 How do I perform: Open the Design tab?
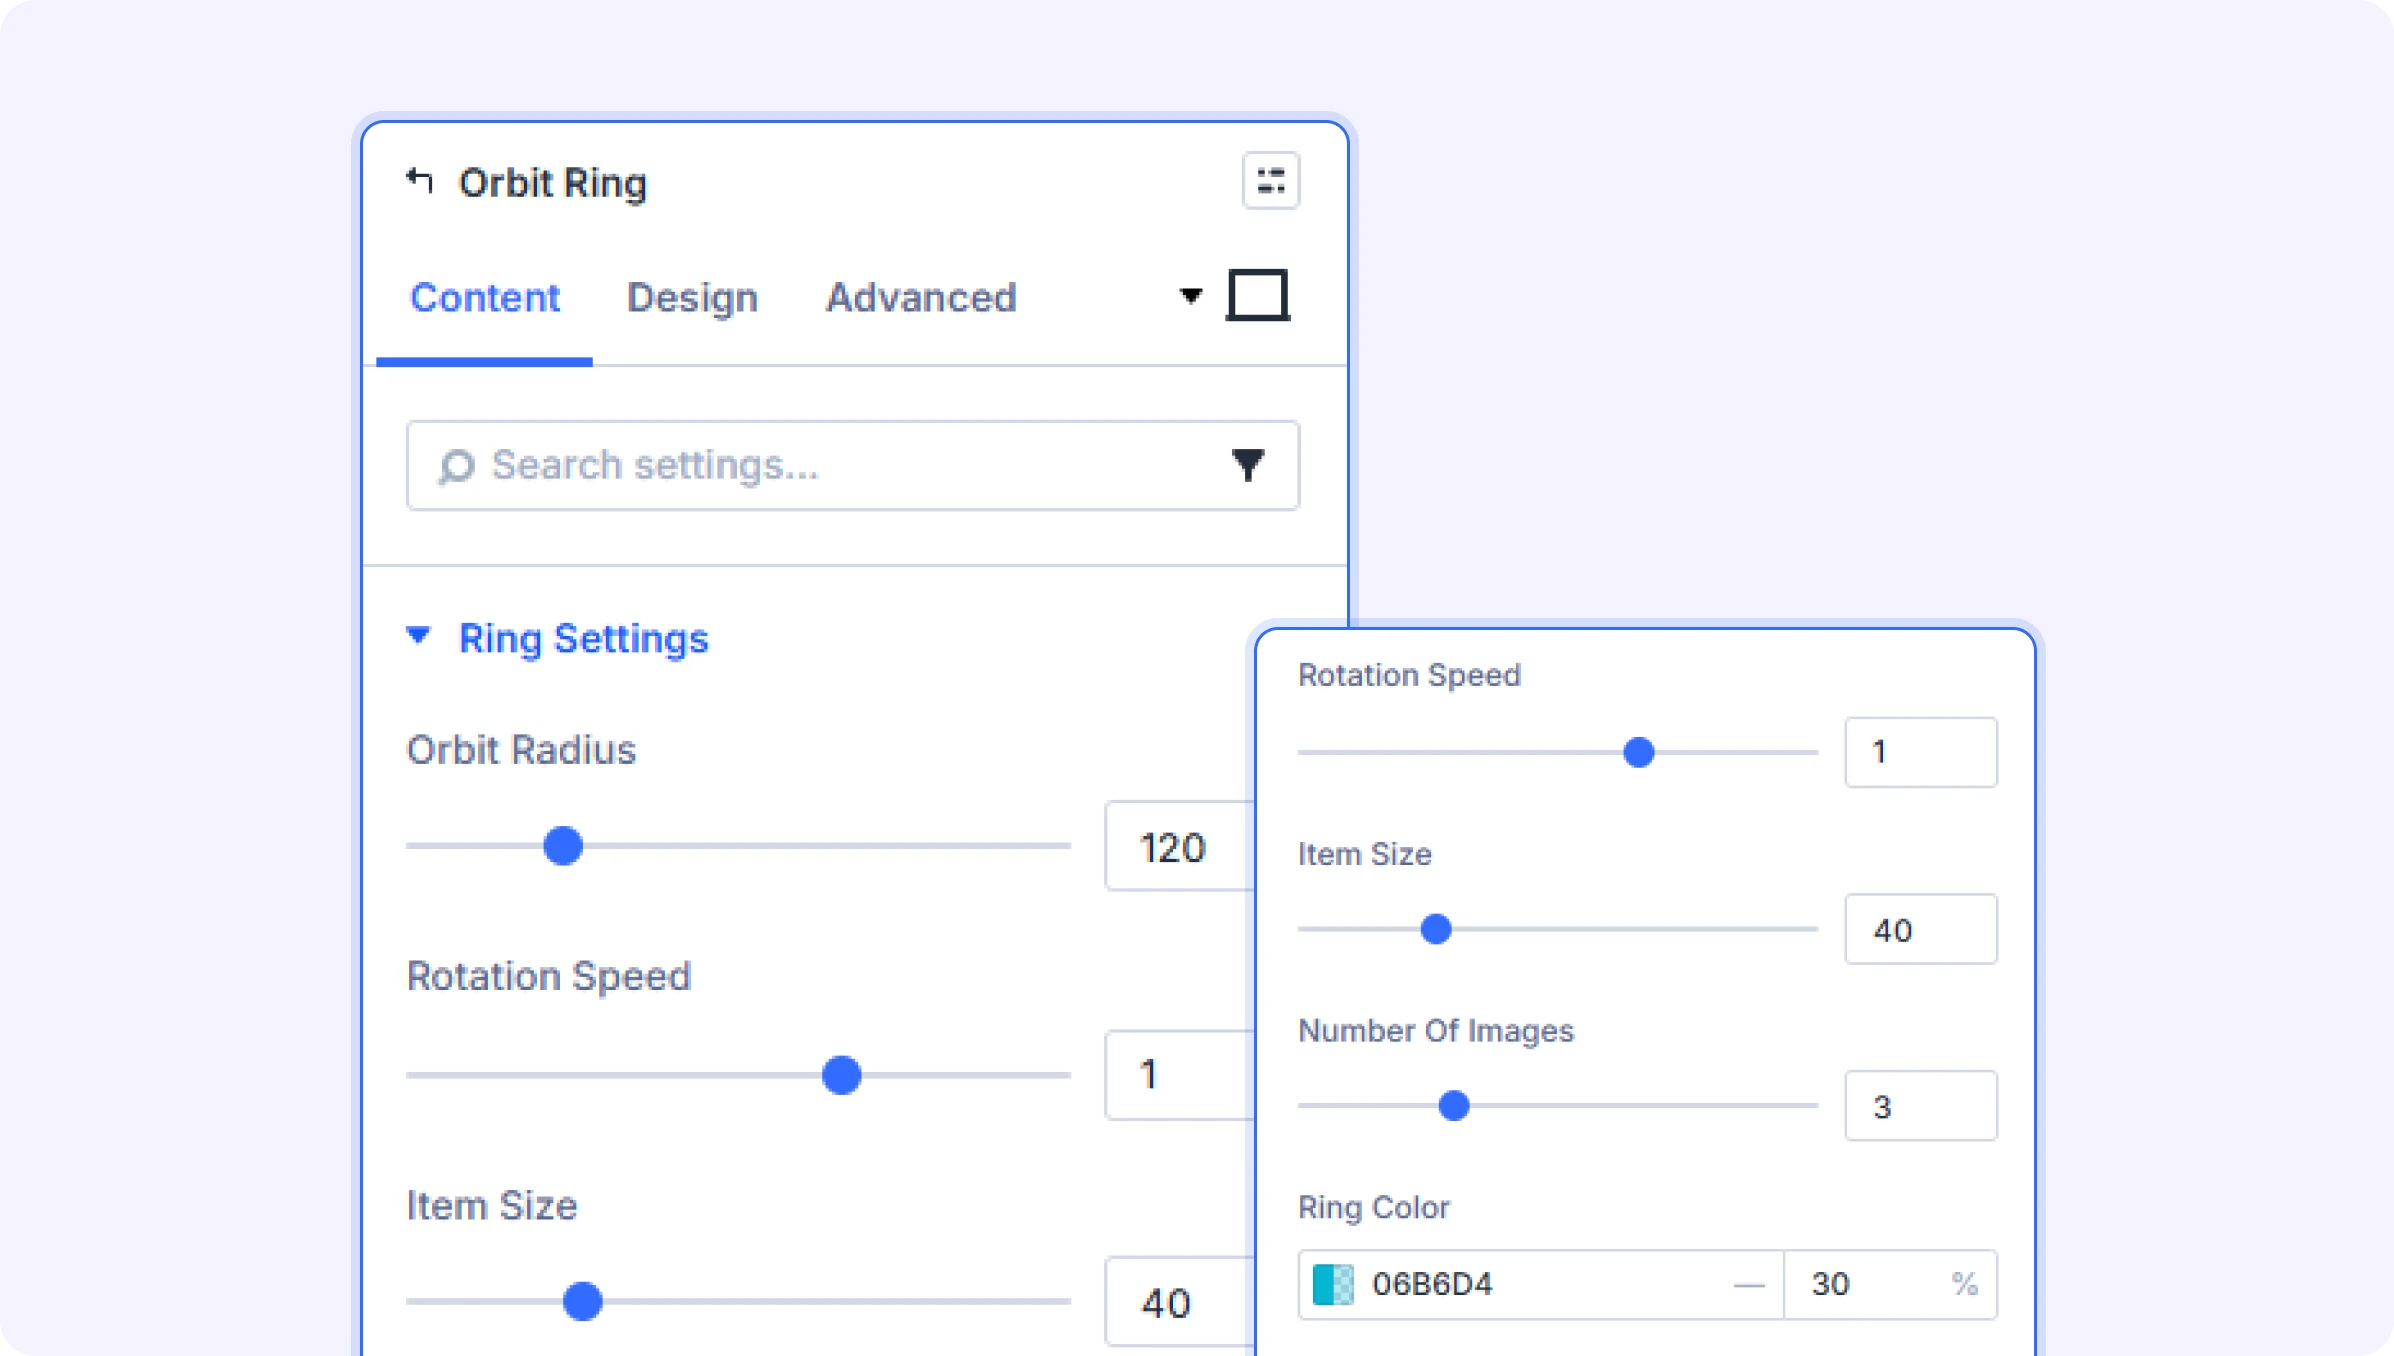(692, 298)
